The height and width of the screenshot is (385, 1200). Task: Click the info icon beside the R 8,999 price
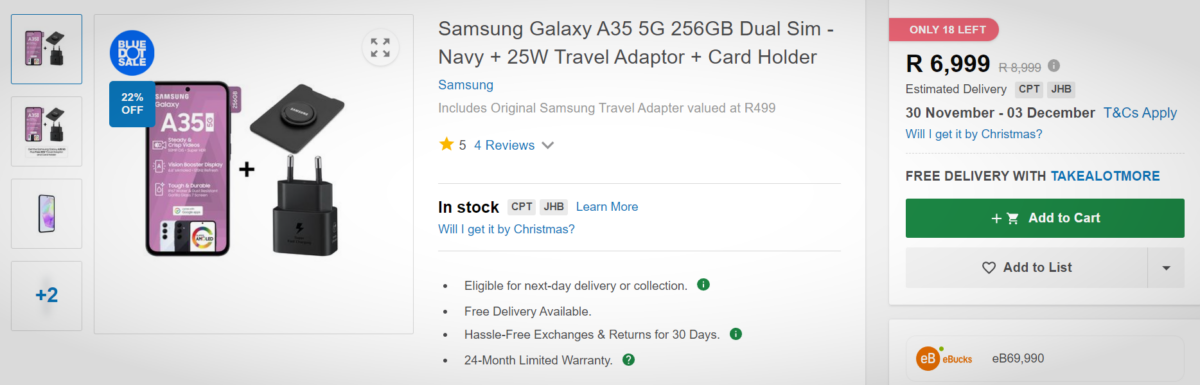(1053, 66)
